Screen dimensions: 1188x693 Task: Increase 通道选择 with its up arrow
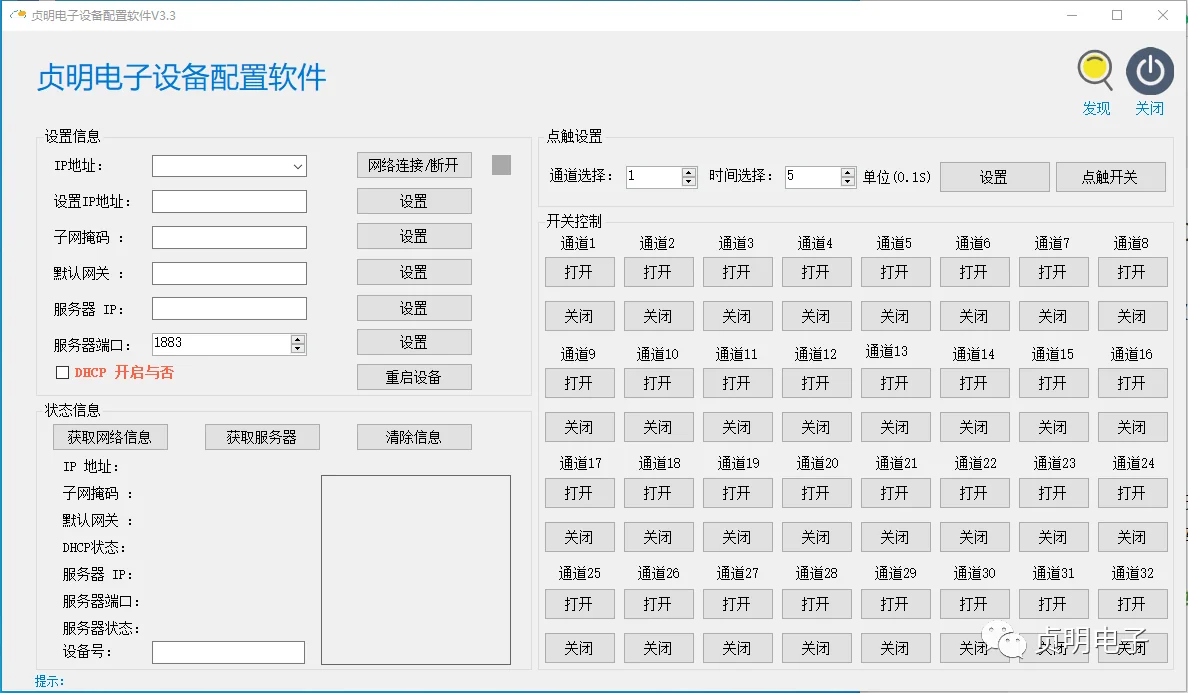tap(689, 173)
